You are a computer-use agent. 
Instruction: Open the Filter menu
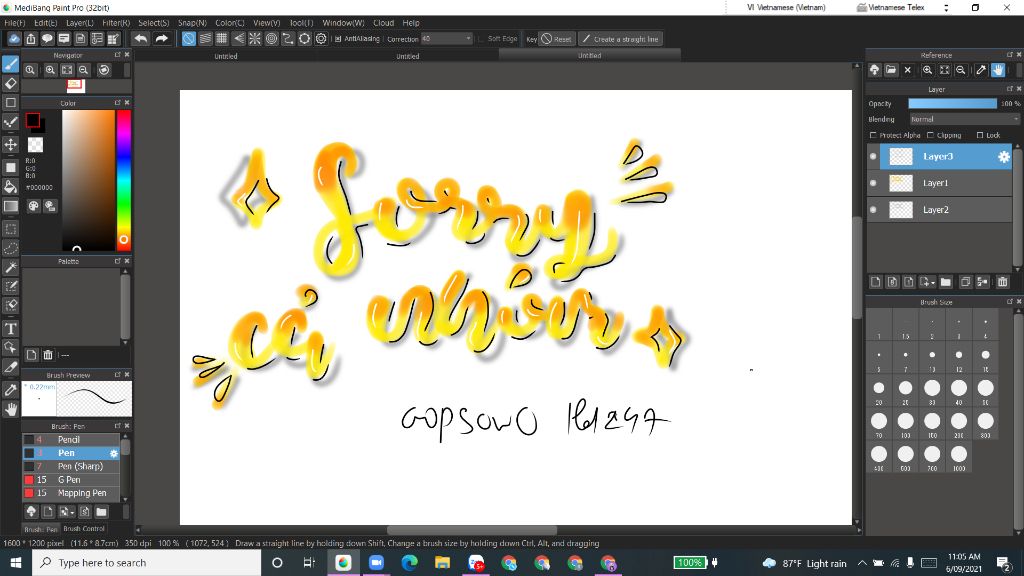pos(116,23)
